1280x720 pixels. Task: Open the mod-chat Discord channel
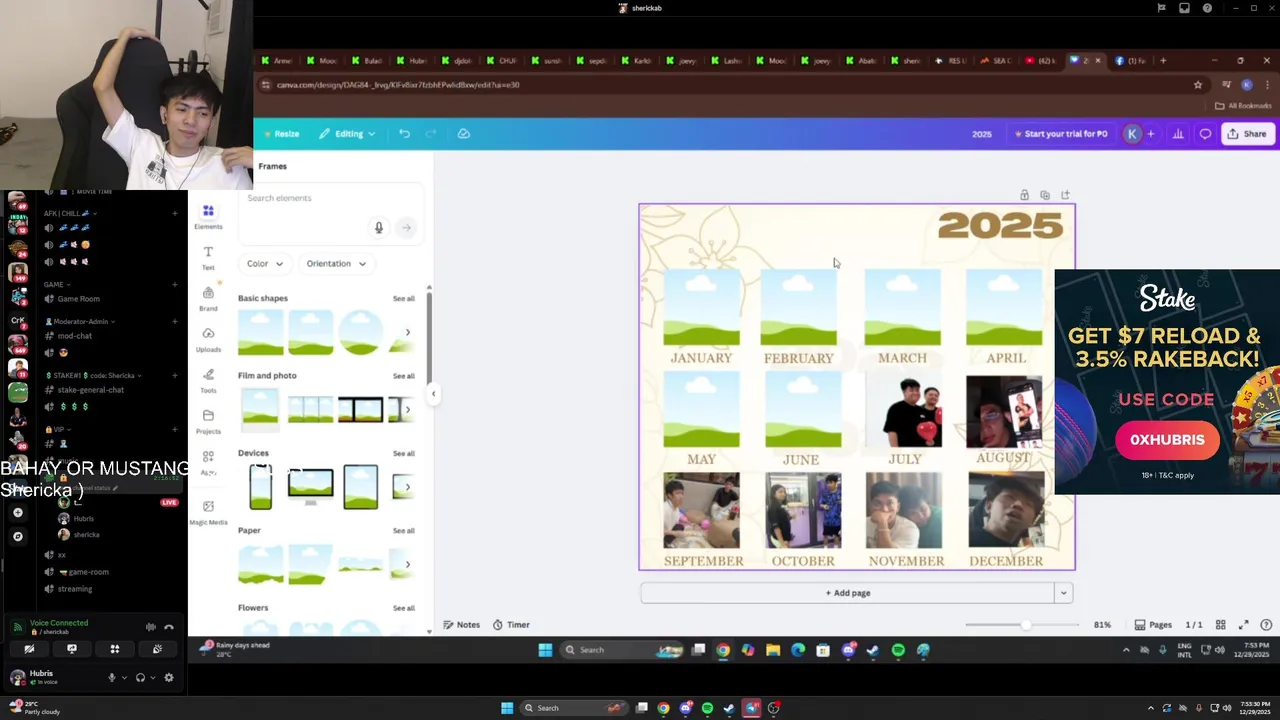74,336
